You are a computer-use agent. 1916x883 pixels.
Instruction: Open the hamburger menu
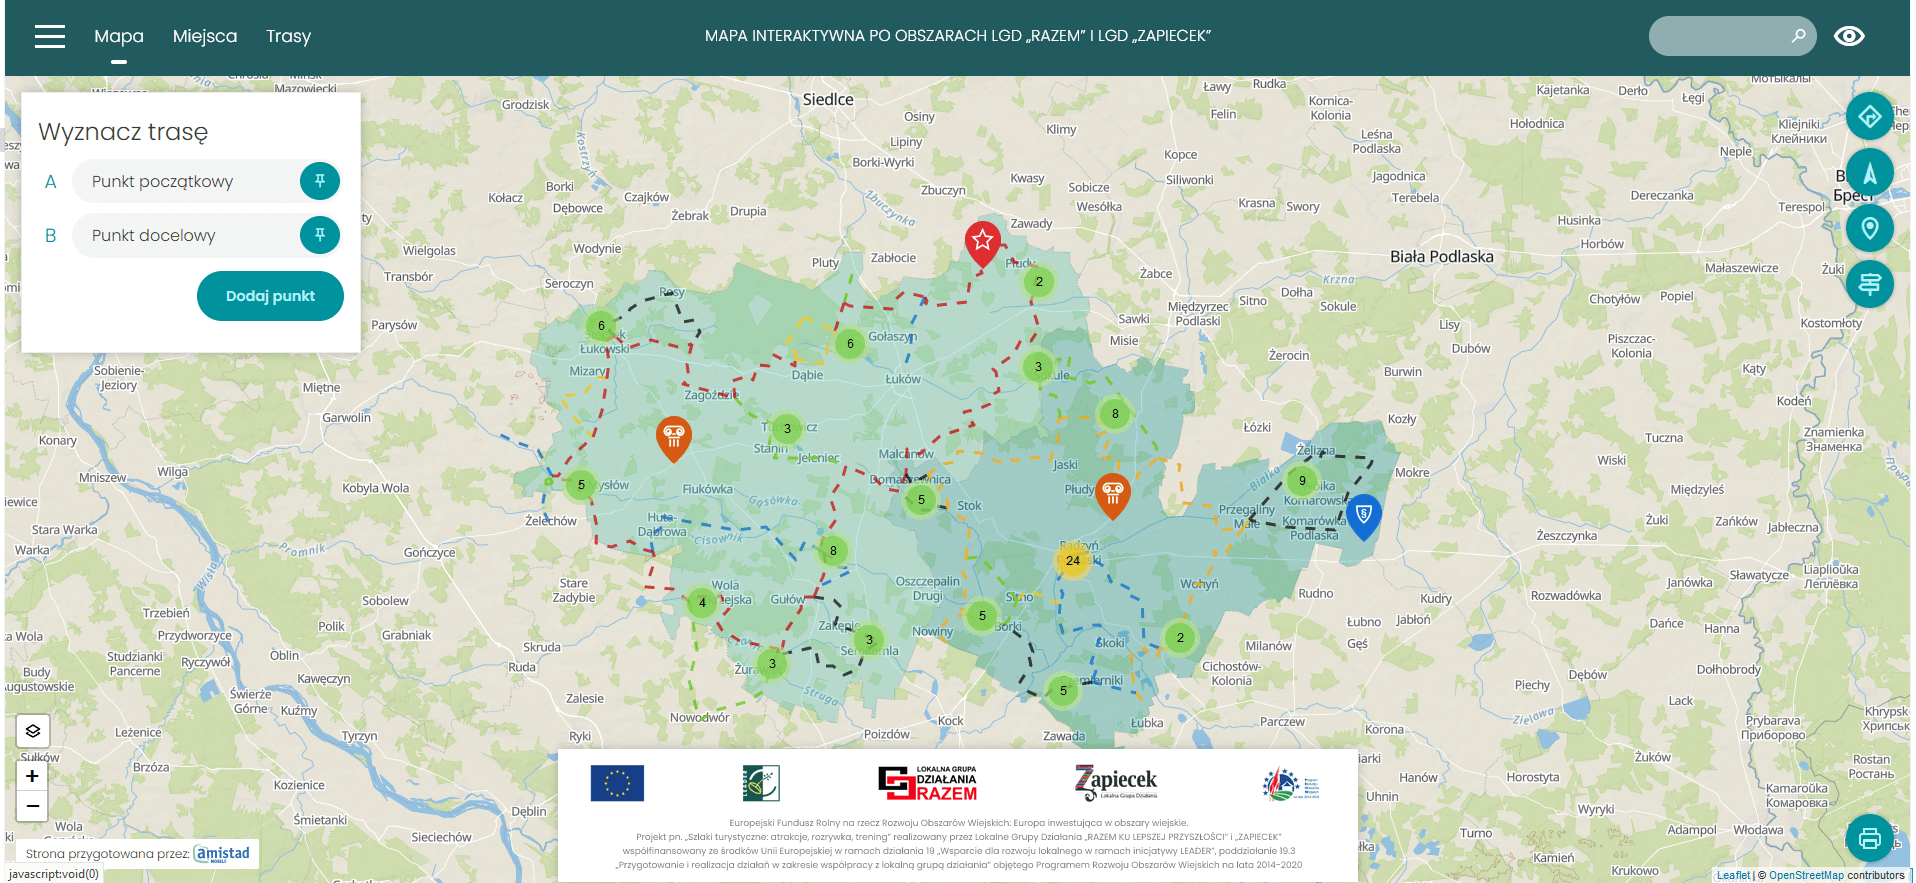tap(50, 37)
